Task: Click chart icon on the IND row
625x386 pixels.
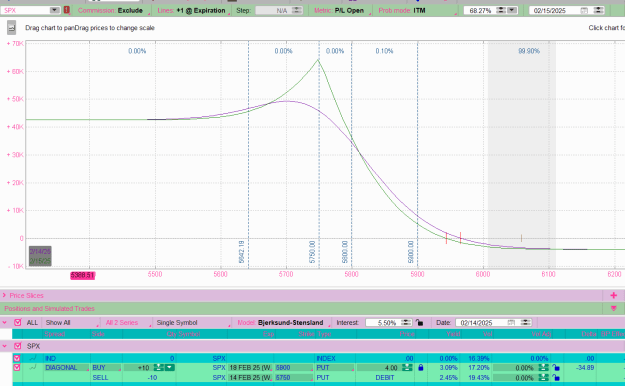Action: (x=33, y=358)
